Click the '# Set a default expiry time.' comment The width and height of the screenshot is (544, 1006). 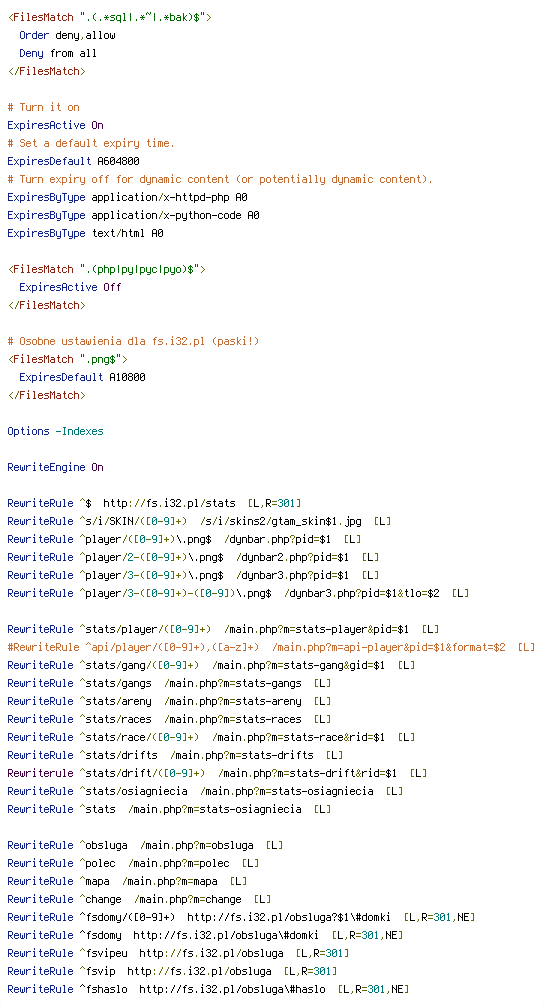(x=91, y=143)
